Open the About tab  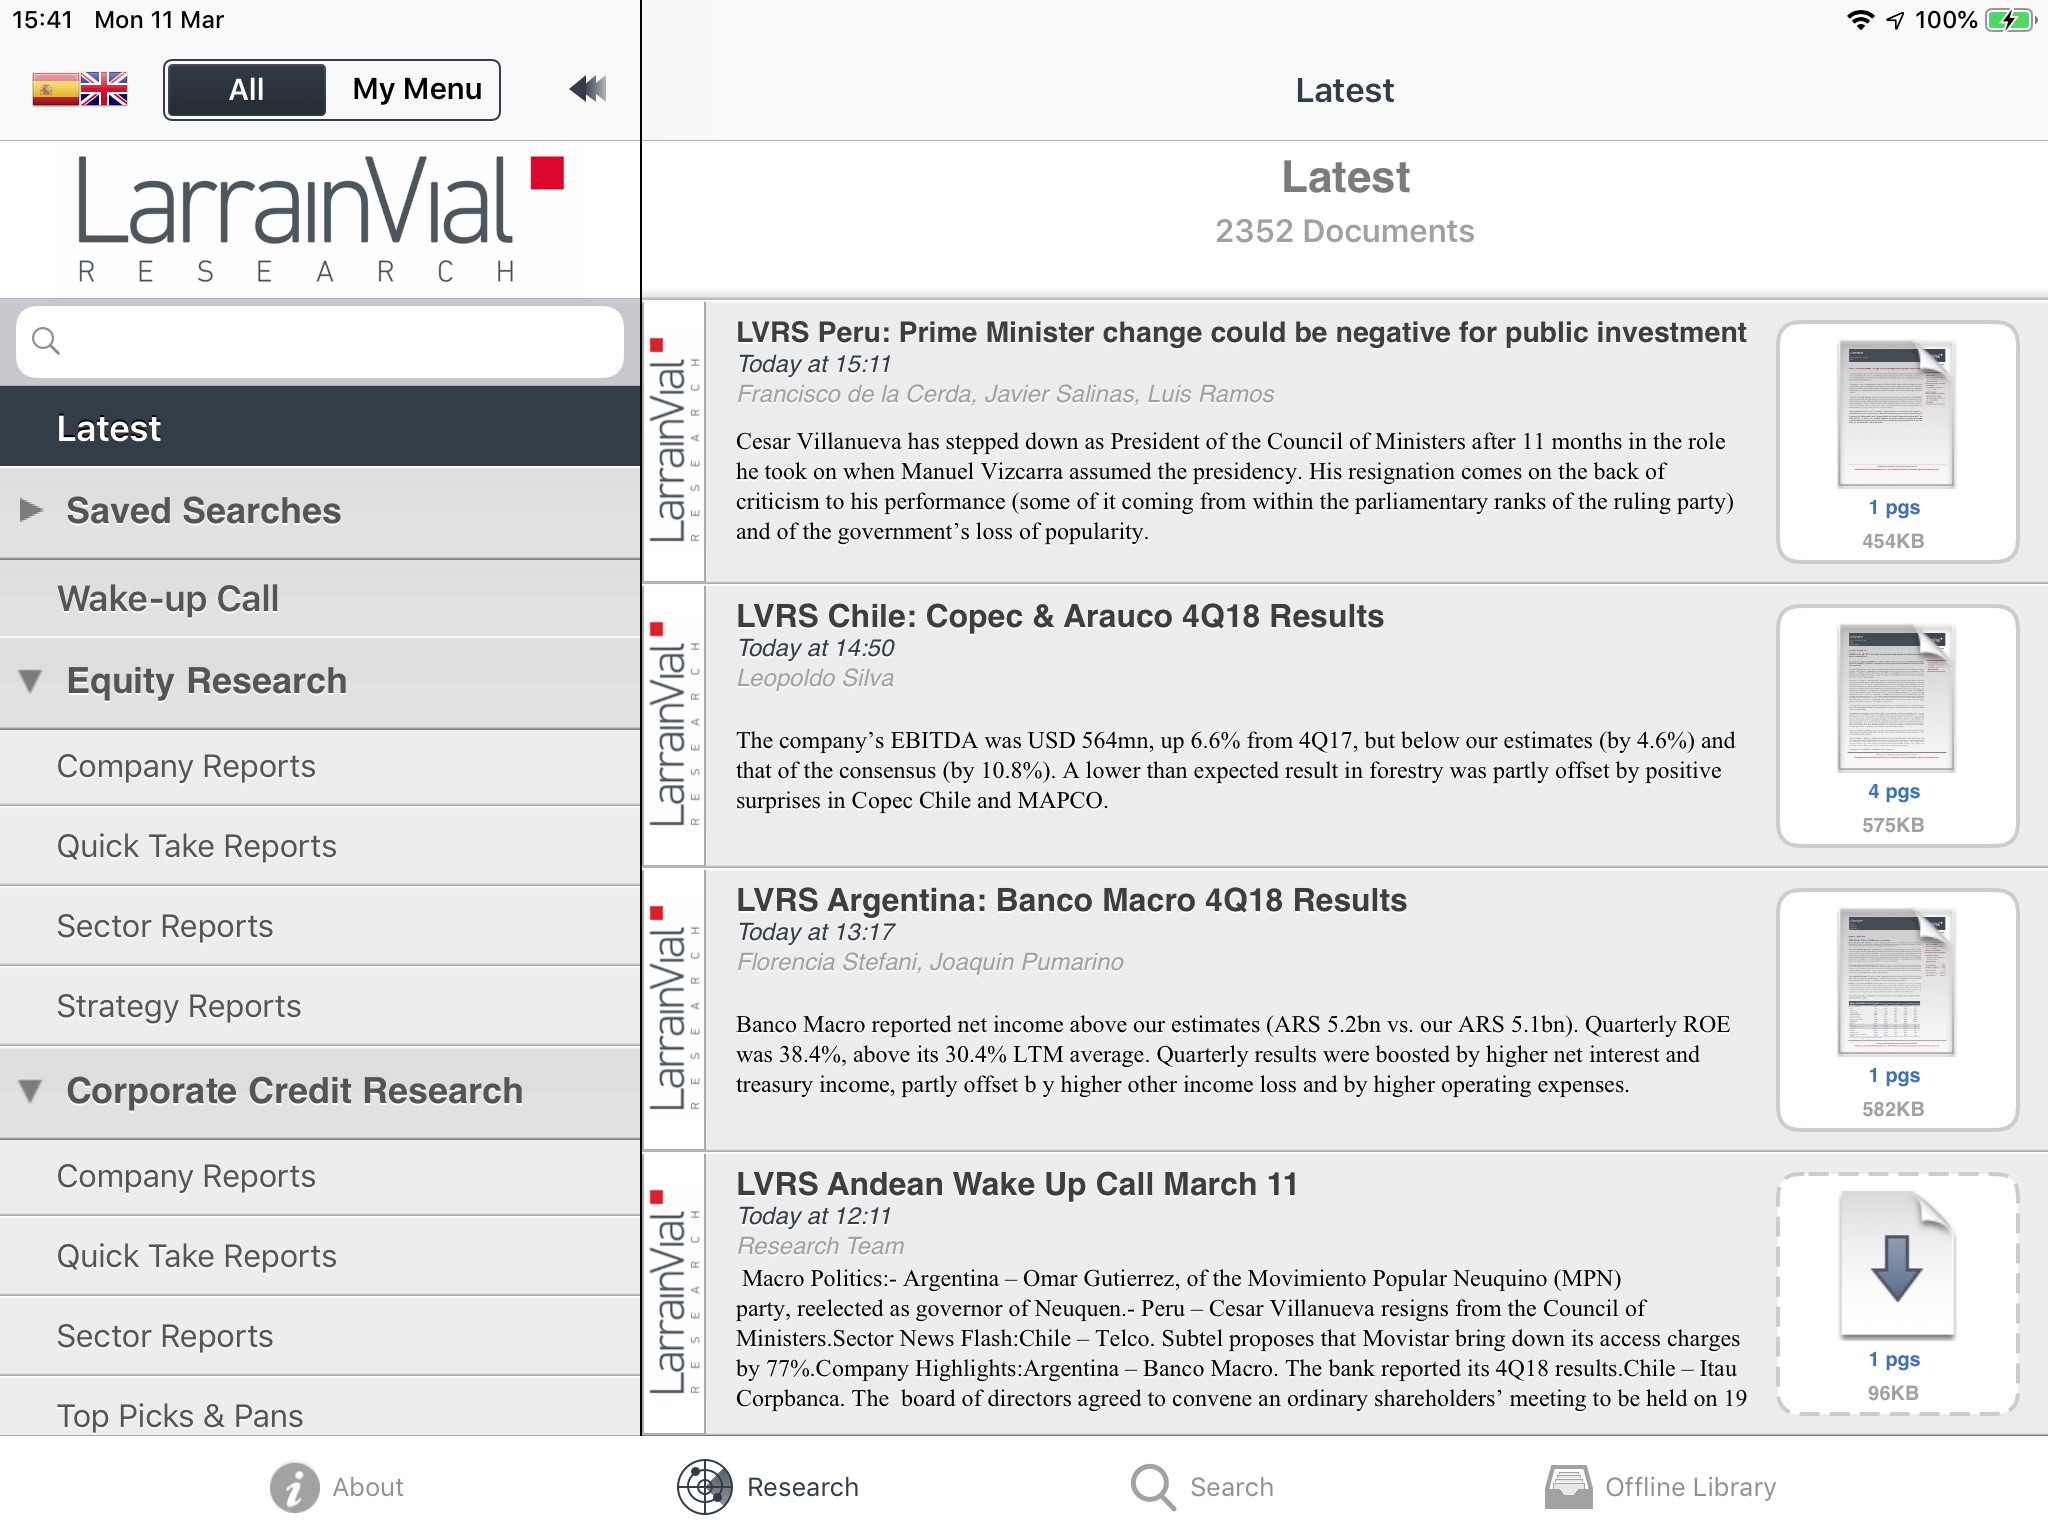(337, 1487)
